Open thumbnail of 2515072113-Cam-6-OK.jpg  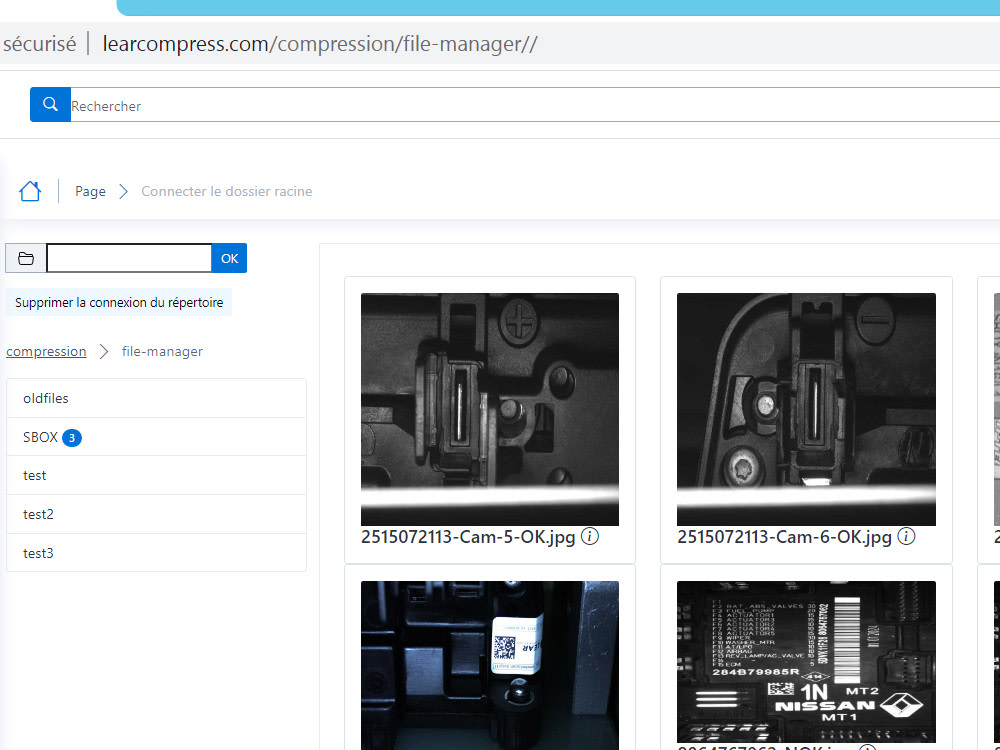click(806, 409)
